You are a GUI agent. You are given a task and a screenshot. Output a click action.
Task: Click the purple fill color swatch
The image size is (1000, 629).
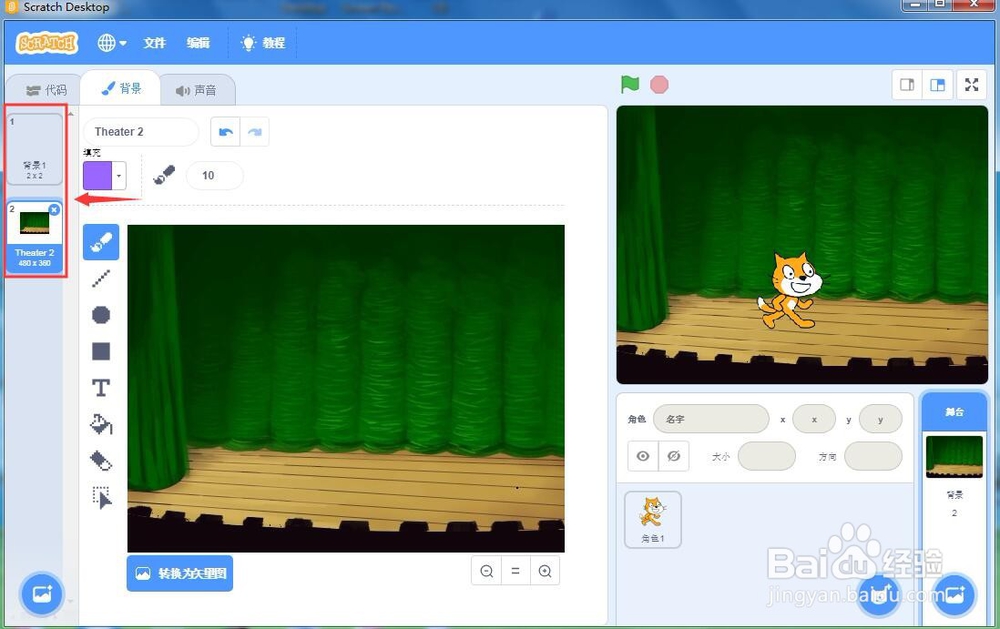tap(98, 175)
